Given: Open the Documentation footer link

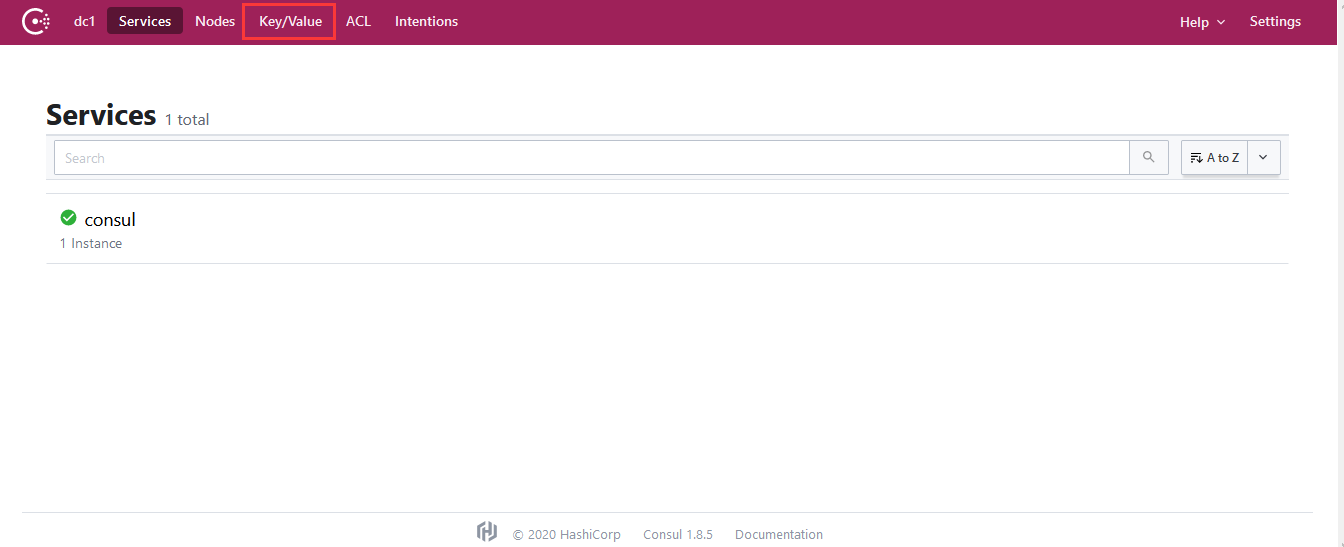Looking at the screenshot, I should pyautogui.click(x=779, y=535).
